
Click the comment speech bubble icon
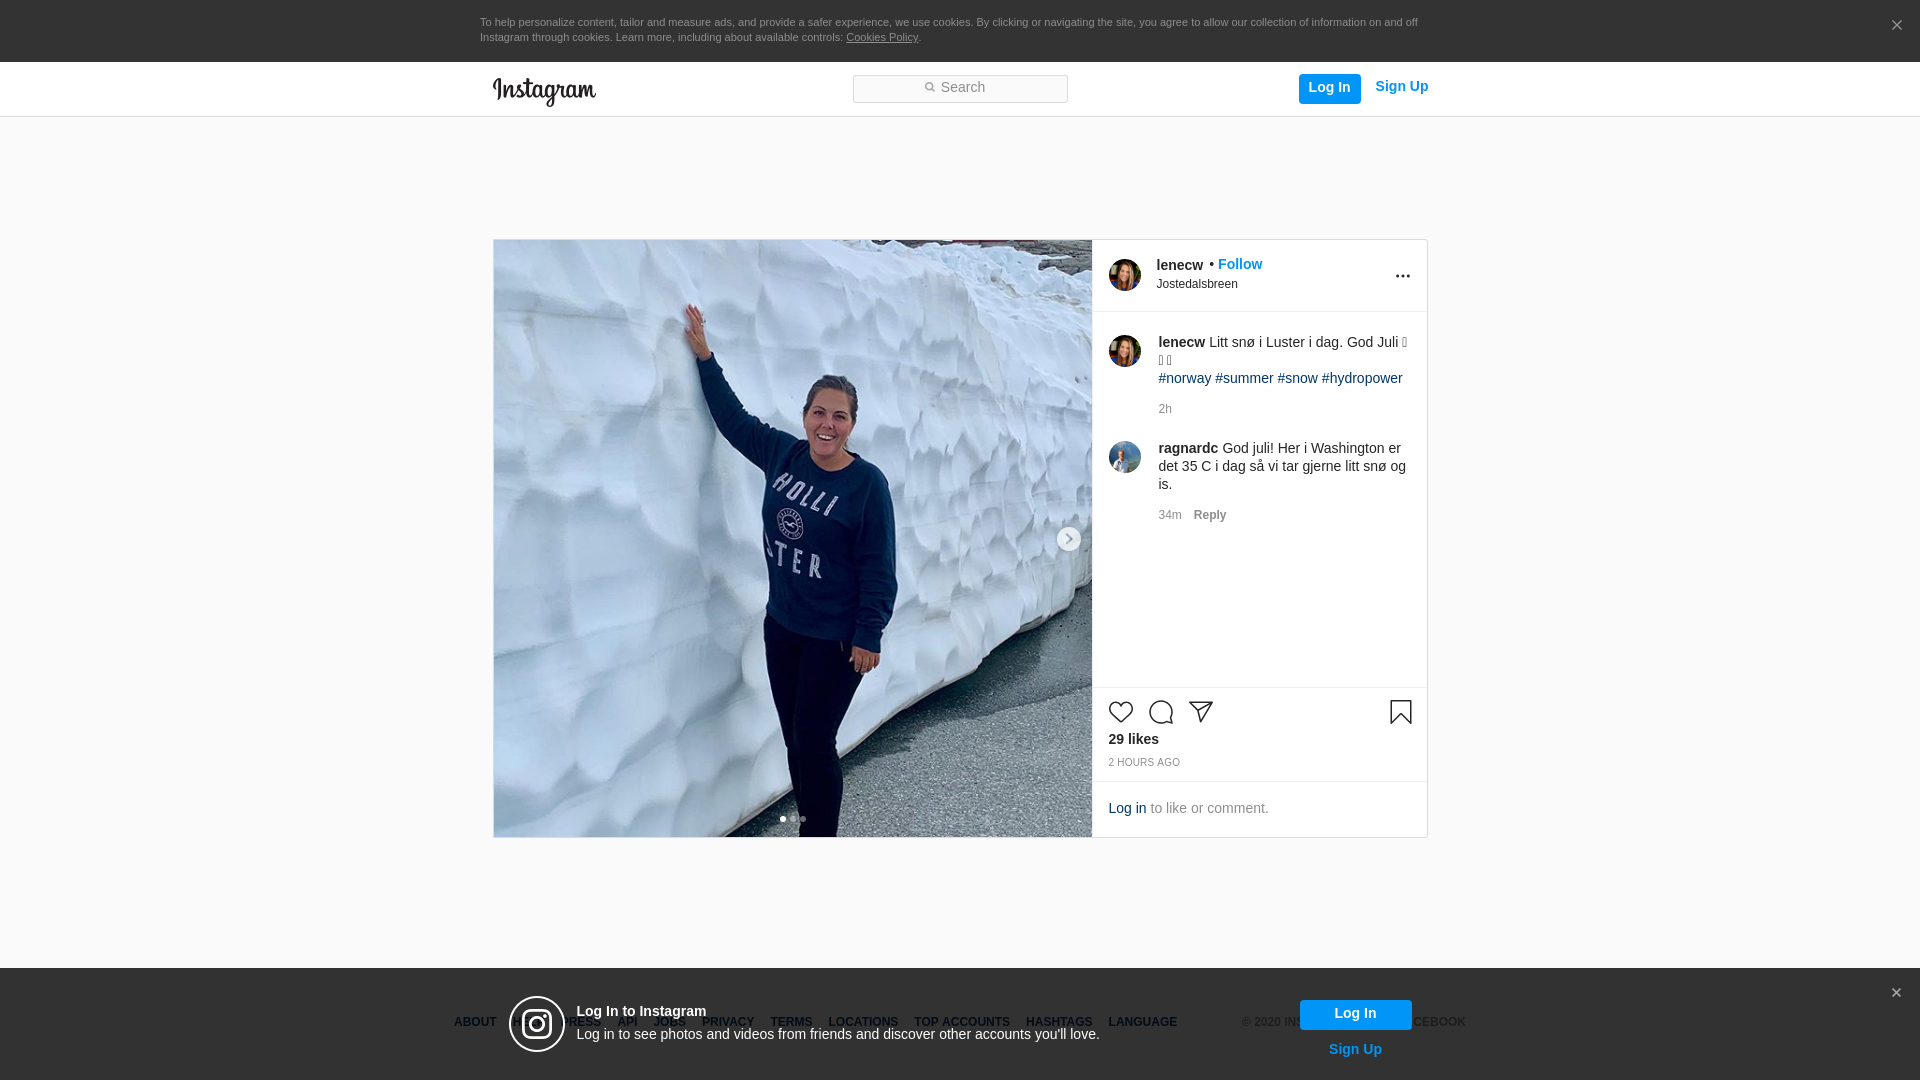[x=1160, y=712]
